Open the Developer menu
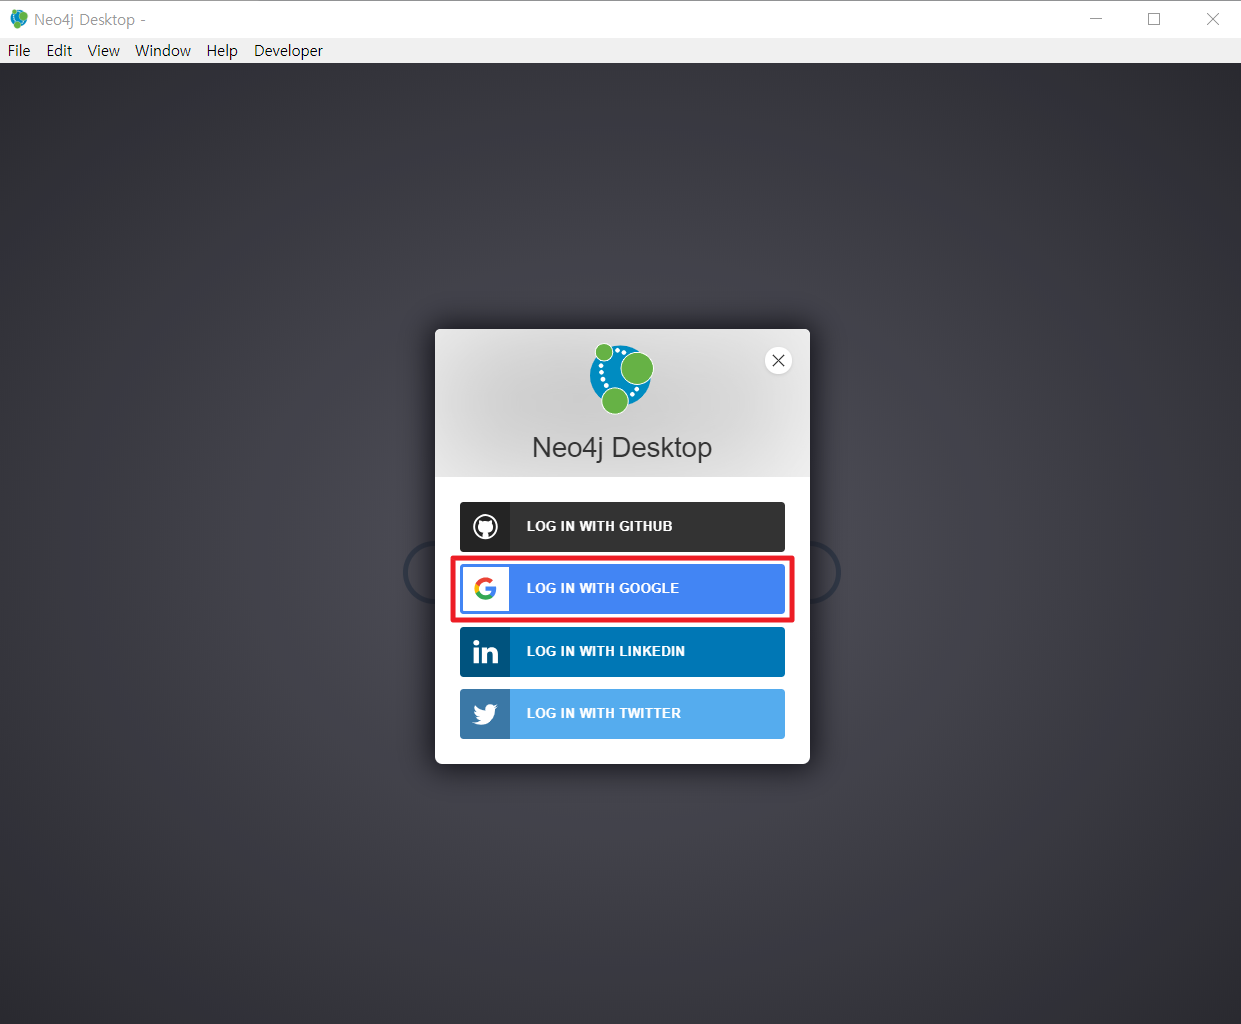The width and height of the screenshot is (1241, 1024). tap(288, 51)
